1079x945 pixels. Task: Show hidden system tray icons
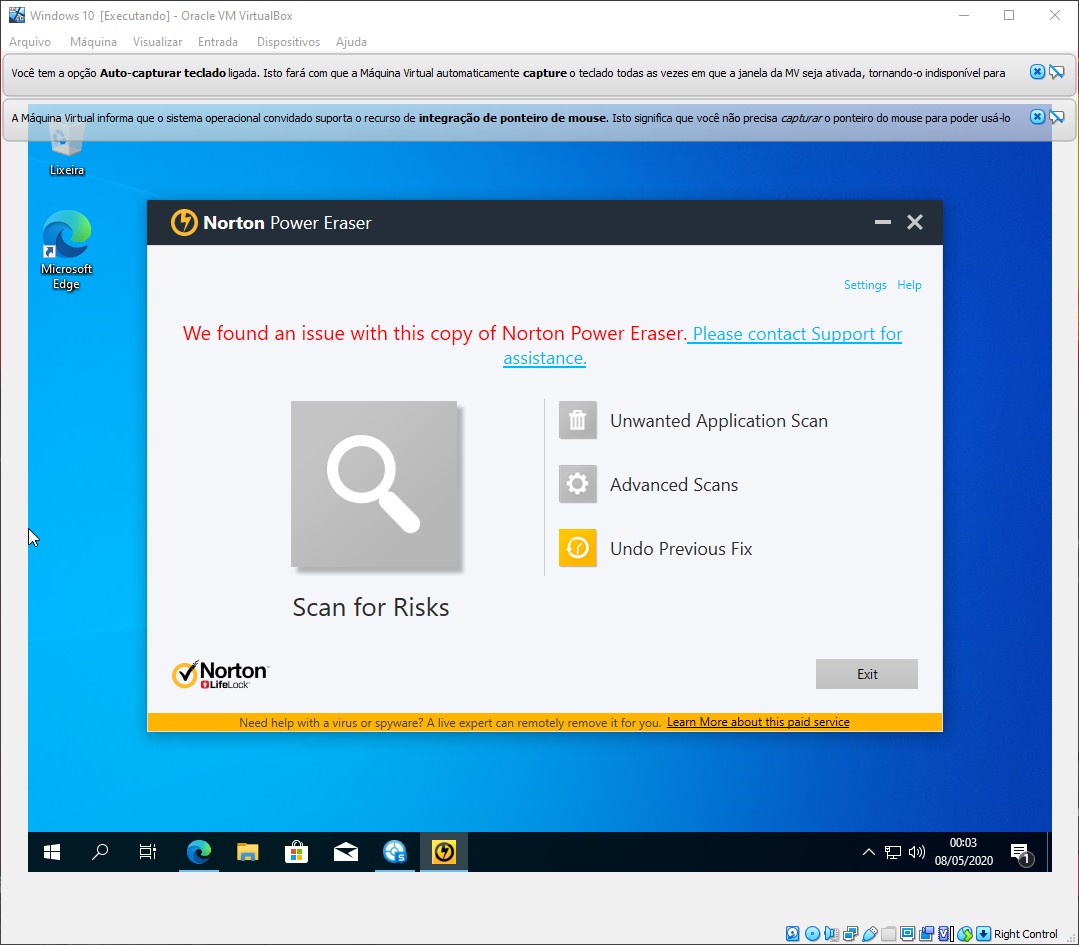pyautogui.click(x=869, y=852)
